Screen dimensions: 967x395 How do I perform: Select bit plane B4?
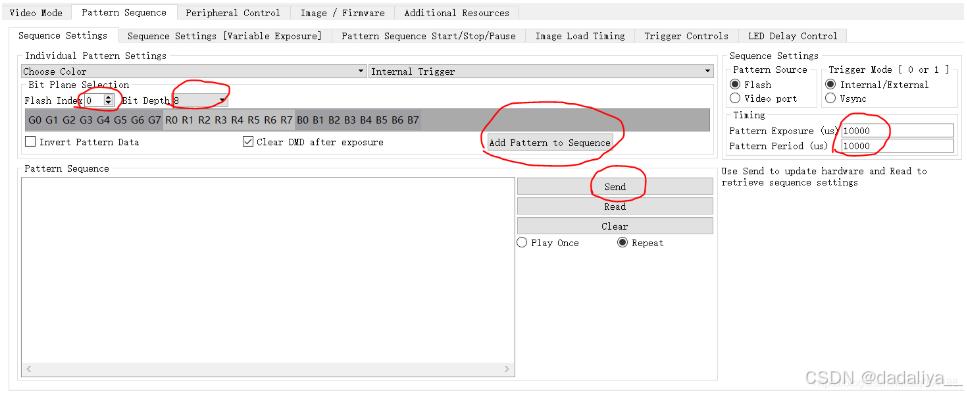point(367,120)
